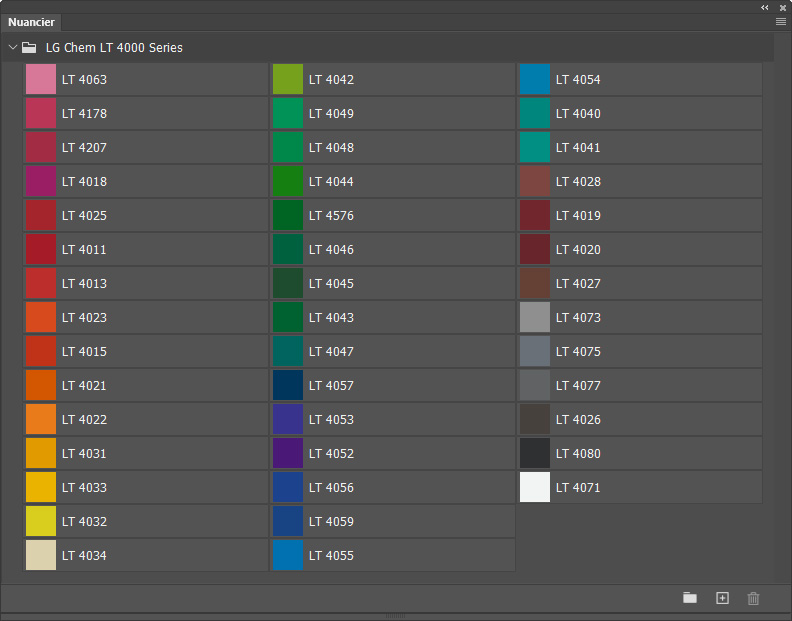
Task: Choose the LT 4013 swatch
Action: pos(41,283)
